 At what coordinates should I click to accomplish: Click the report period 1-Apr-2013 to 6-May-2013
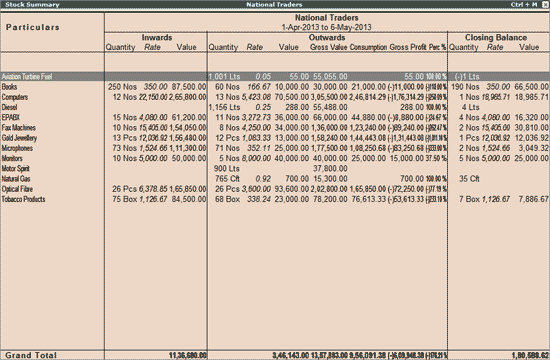pyautogui.click(x=327, y=27)
